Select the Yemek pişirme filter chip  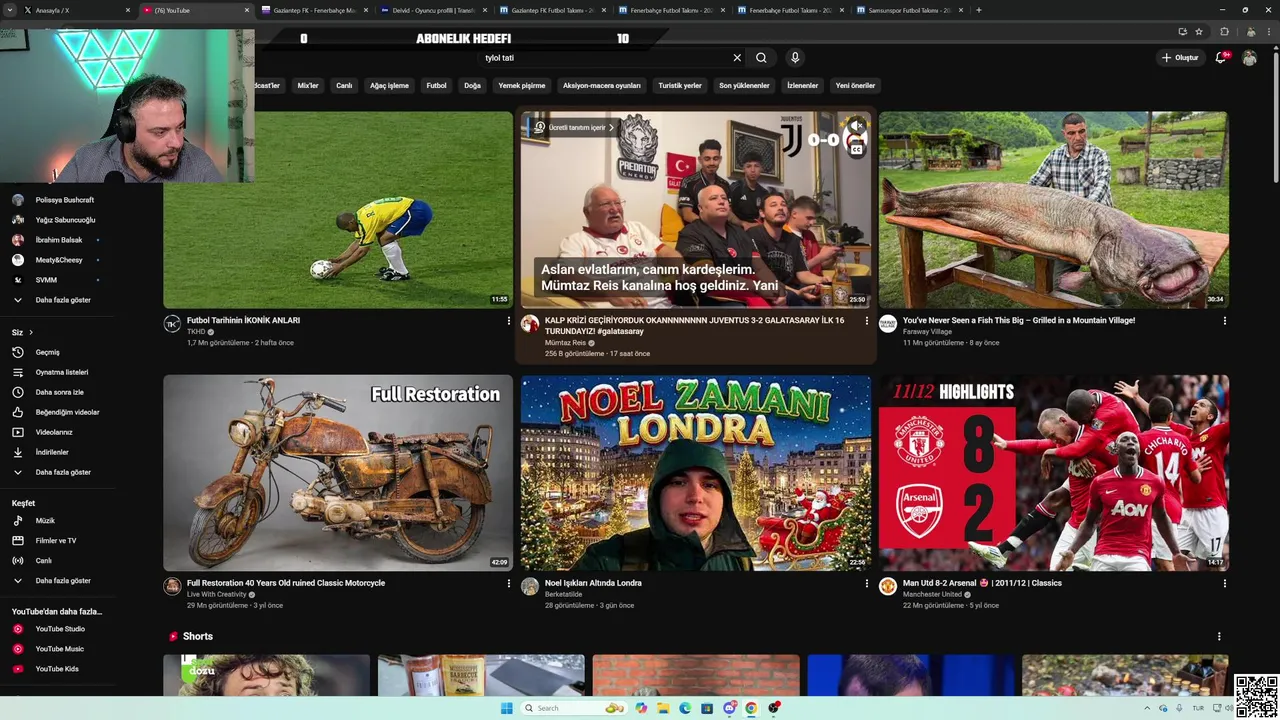(522, 86)
